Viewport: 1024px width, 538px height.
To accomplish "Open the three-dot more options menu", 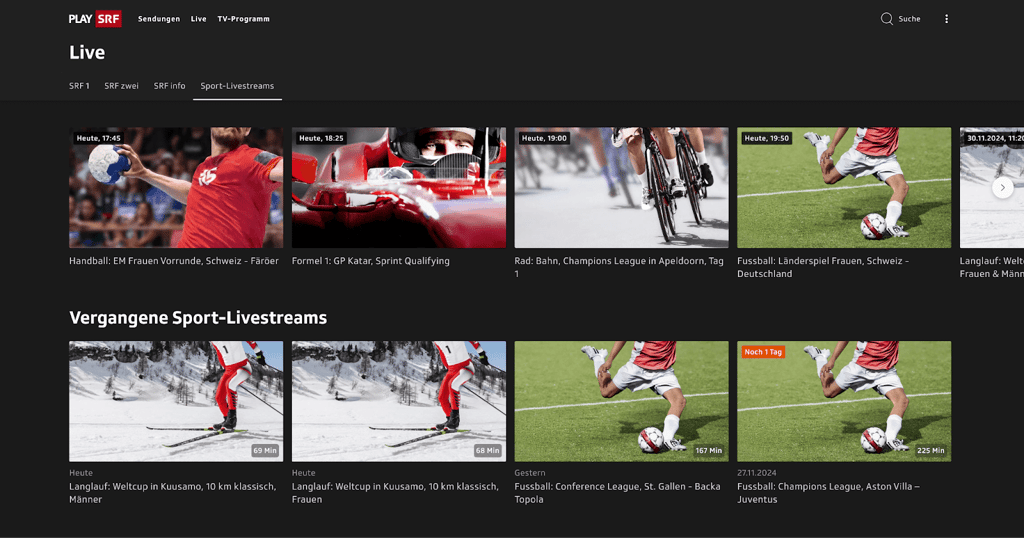I will coord(946,19).
